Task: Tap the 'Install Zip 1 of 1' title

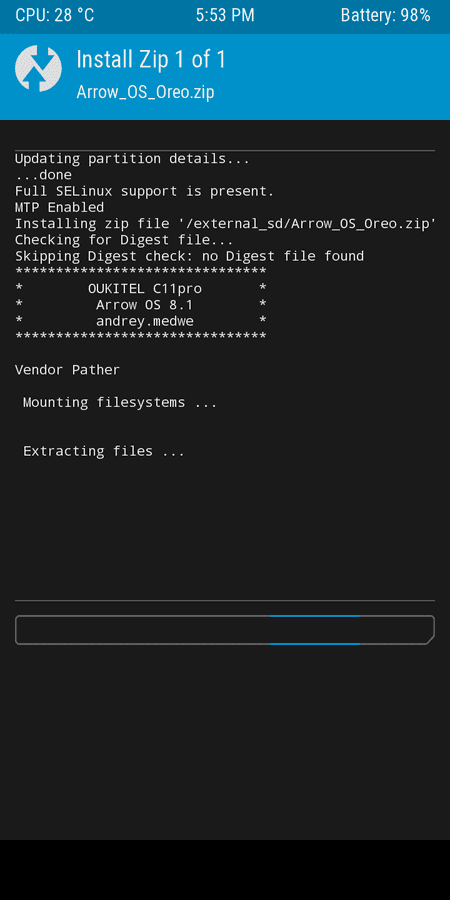Action: tap(151, 60)
